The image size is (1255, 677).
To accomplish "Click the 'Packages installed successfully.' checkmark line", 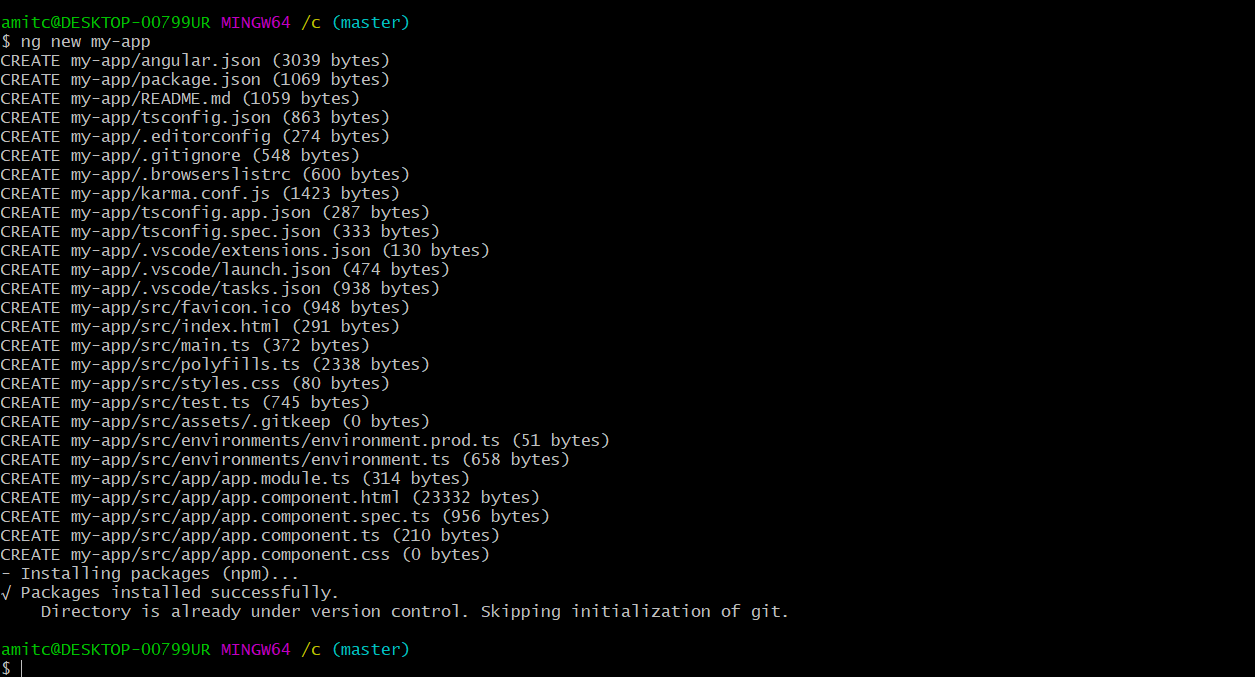I will click(170, 592).
